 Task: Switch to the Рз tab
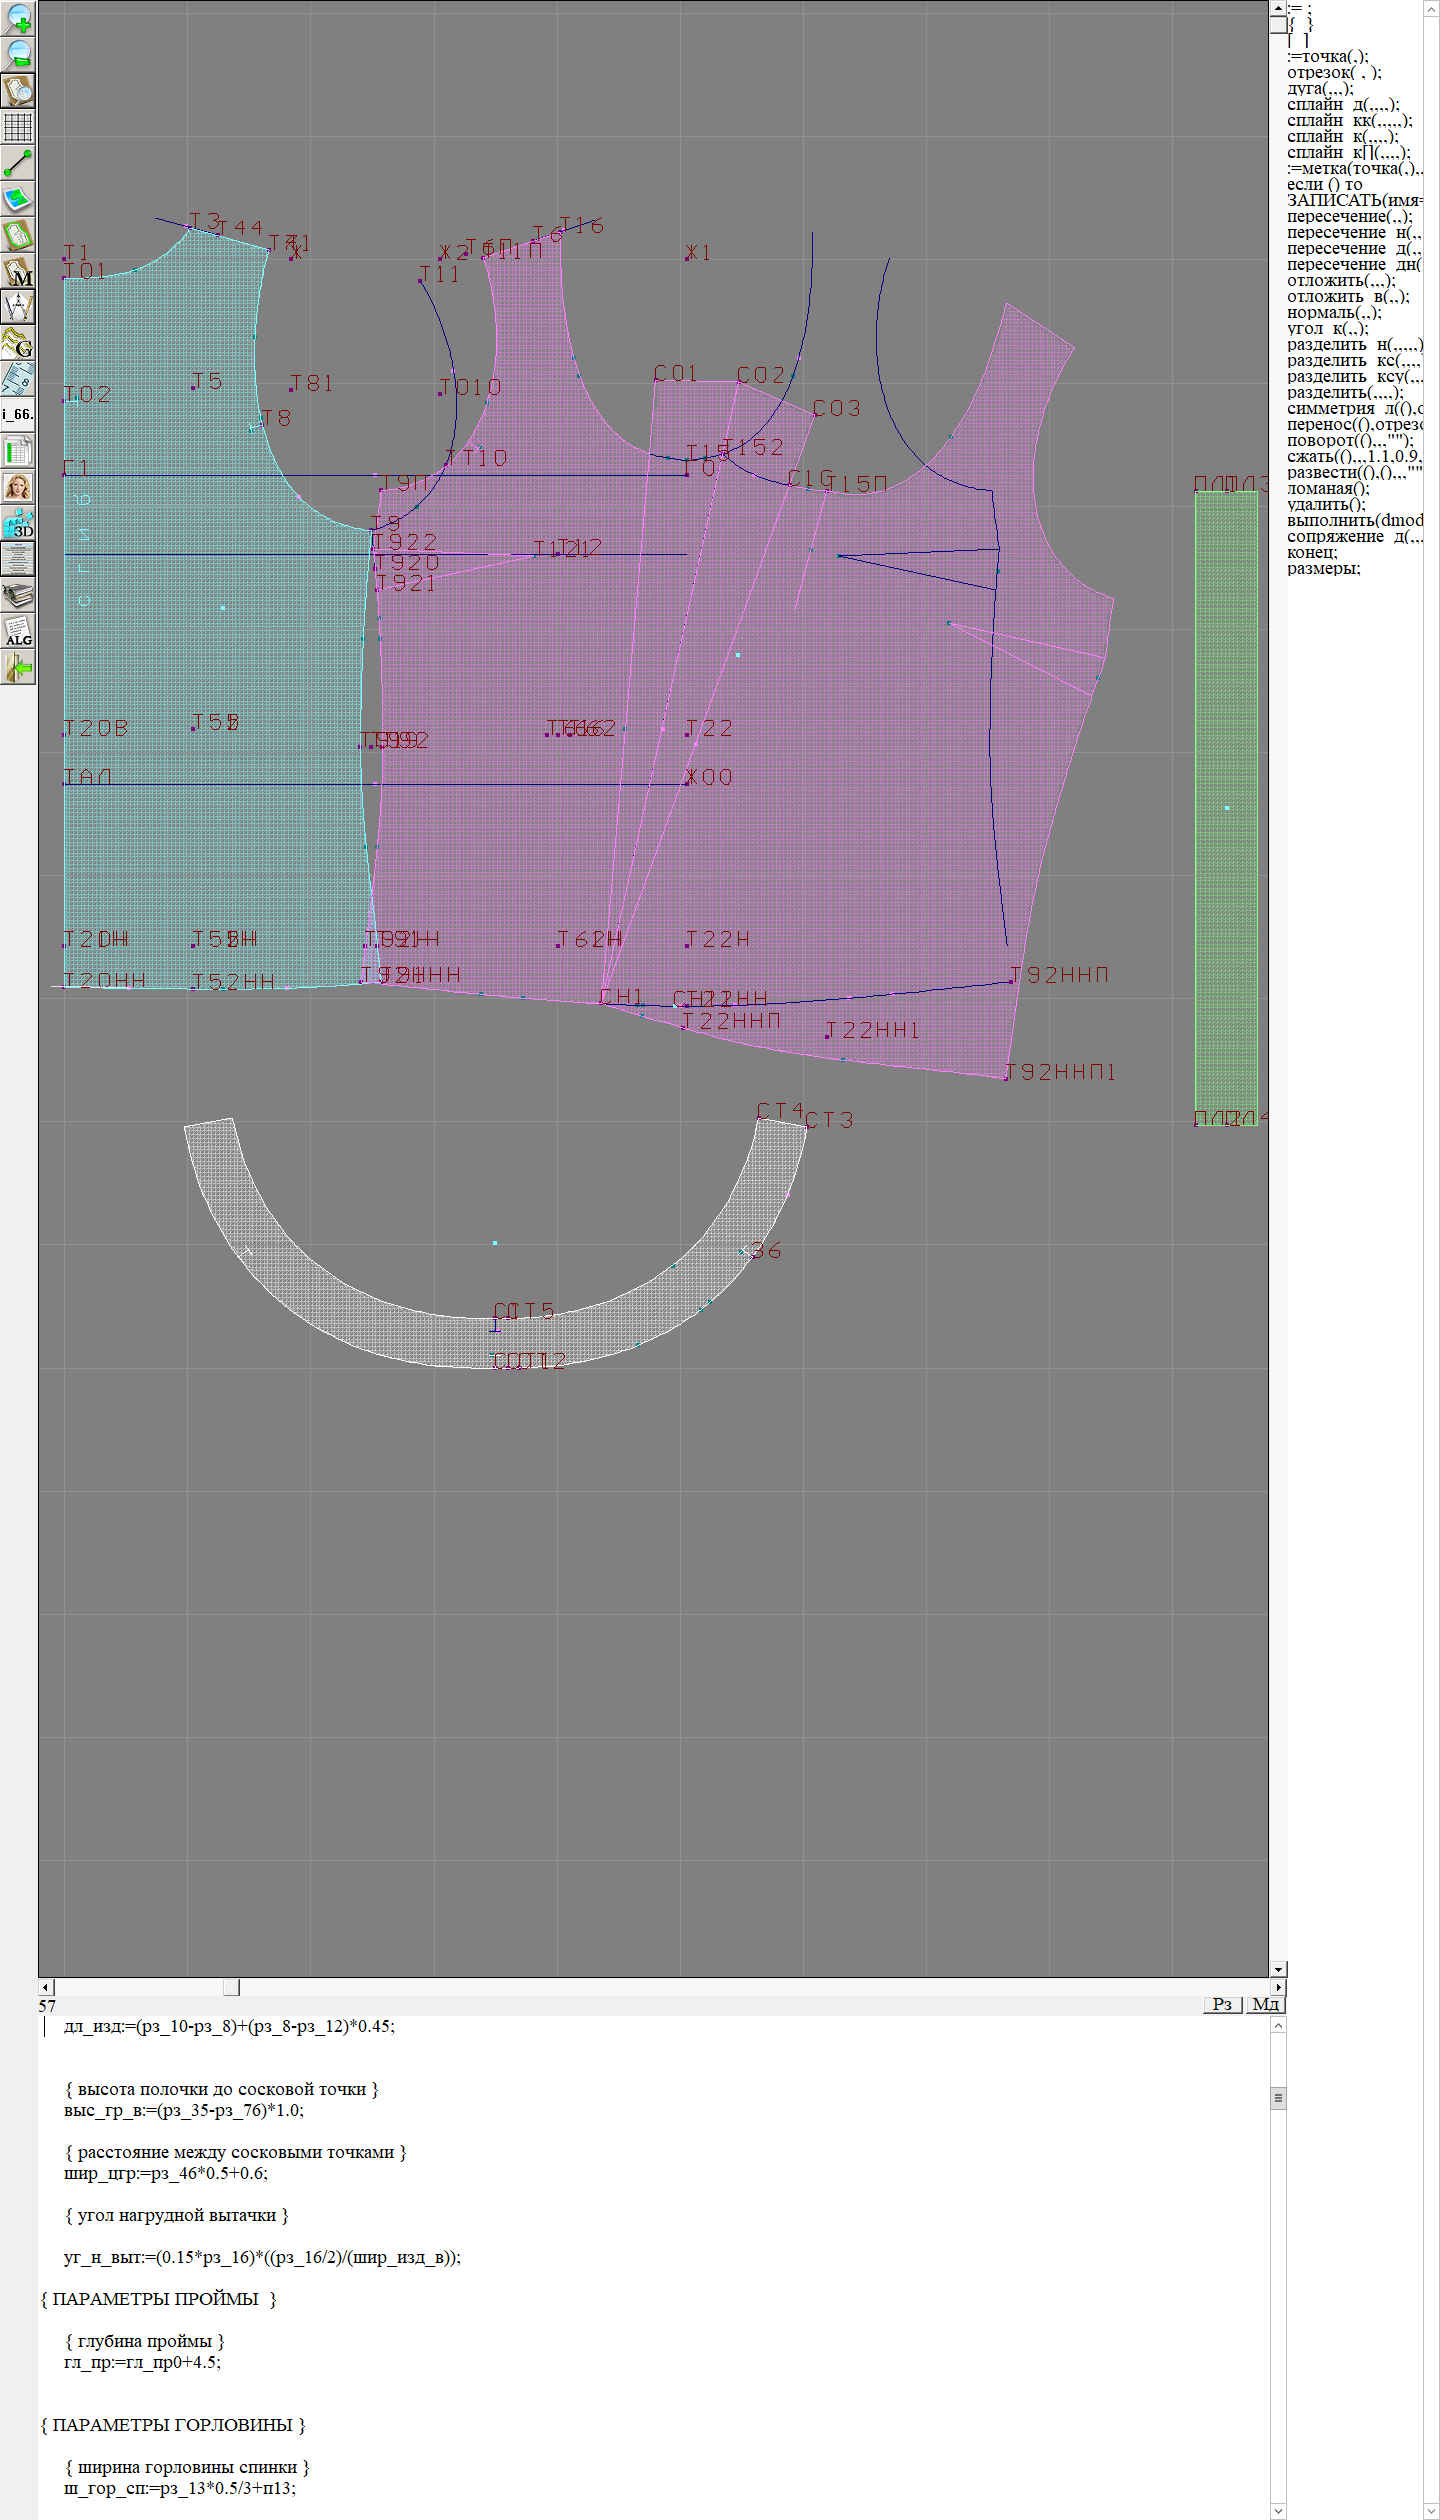(1222, 2004)
